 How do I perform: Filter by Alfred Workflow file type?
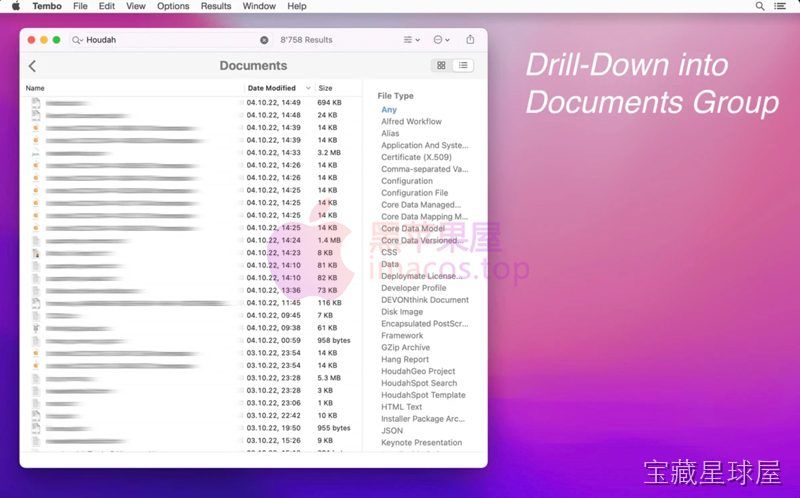click(x=411, y=121)
